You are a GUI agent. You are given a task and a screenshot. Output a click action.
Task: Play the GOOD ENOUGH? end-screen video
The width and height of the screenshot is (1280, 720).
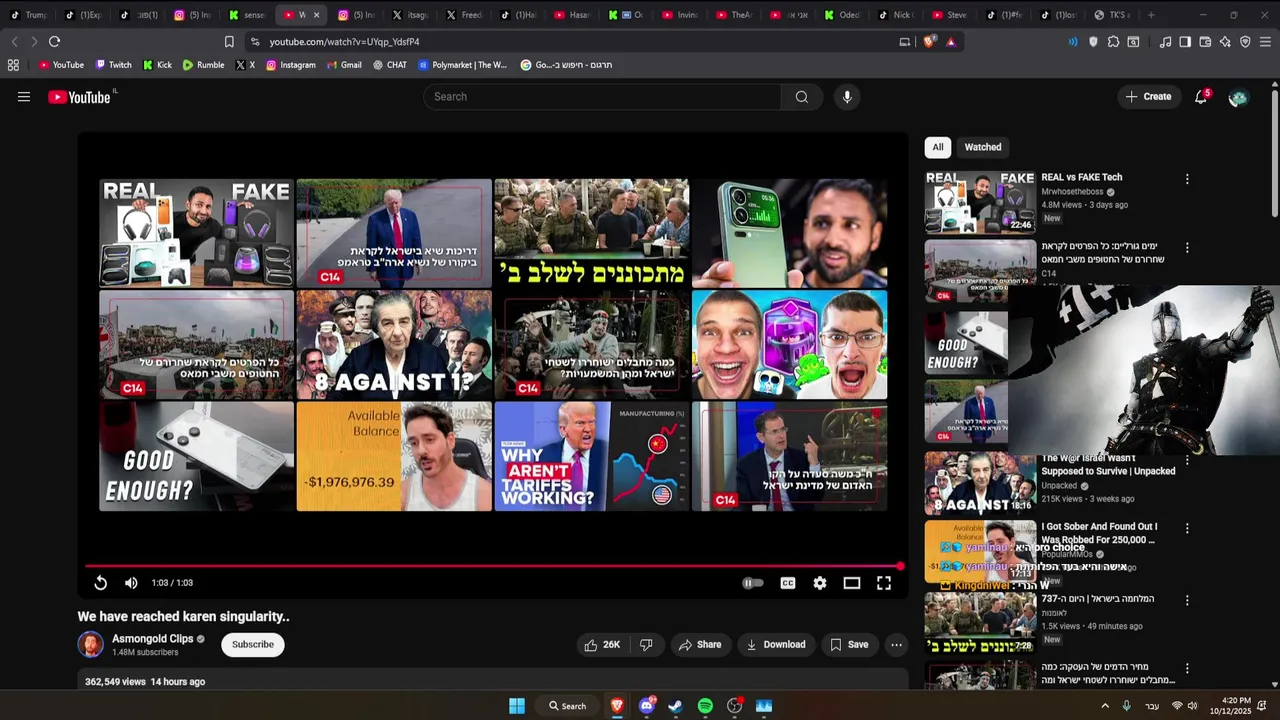(197, 456)
